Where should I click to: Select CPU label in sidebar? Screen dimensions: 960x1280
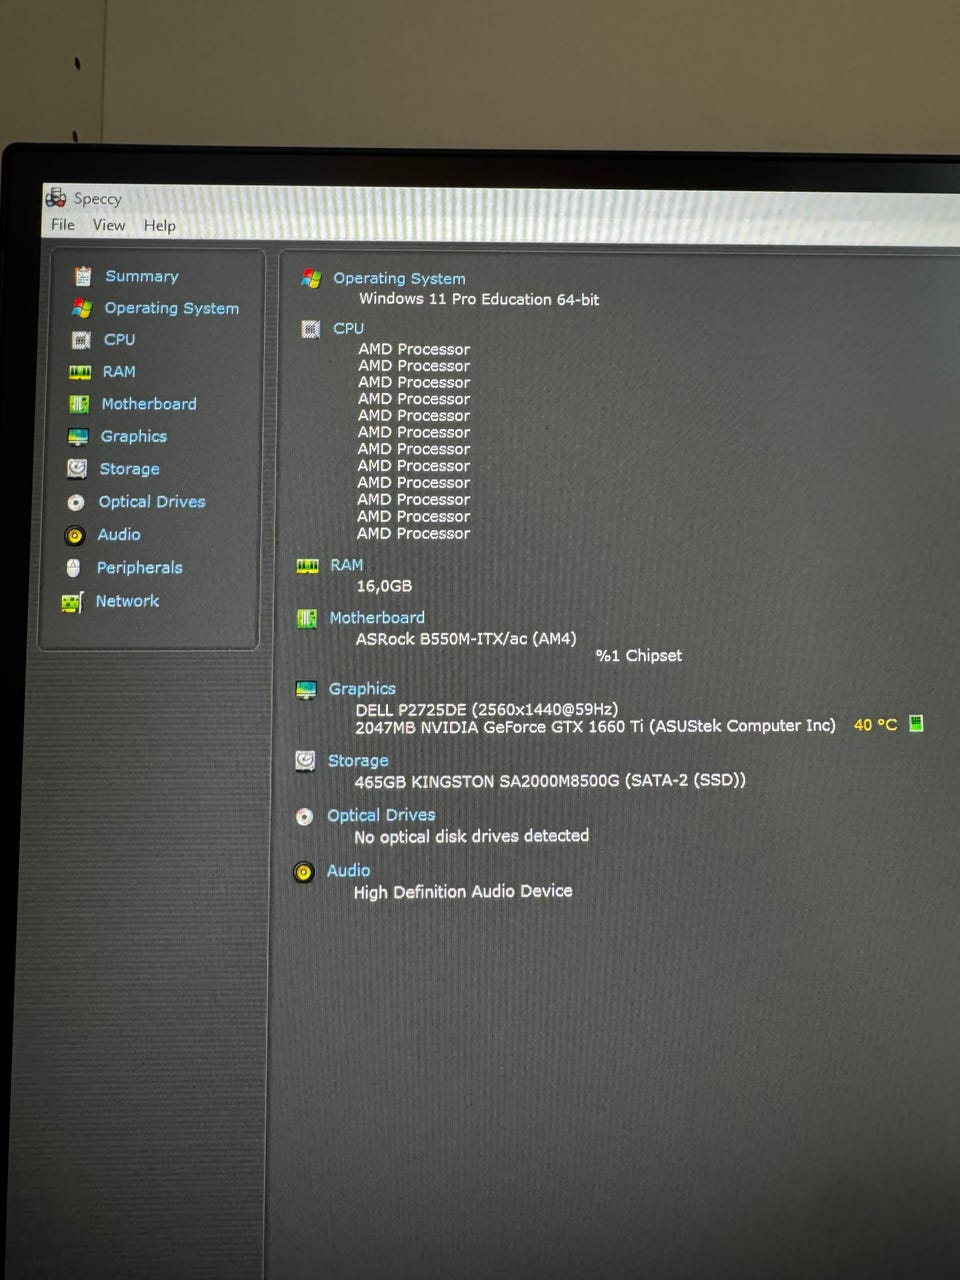pyautogui.click(x=119, y=340)
